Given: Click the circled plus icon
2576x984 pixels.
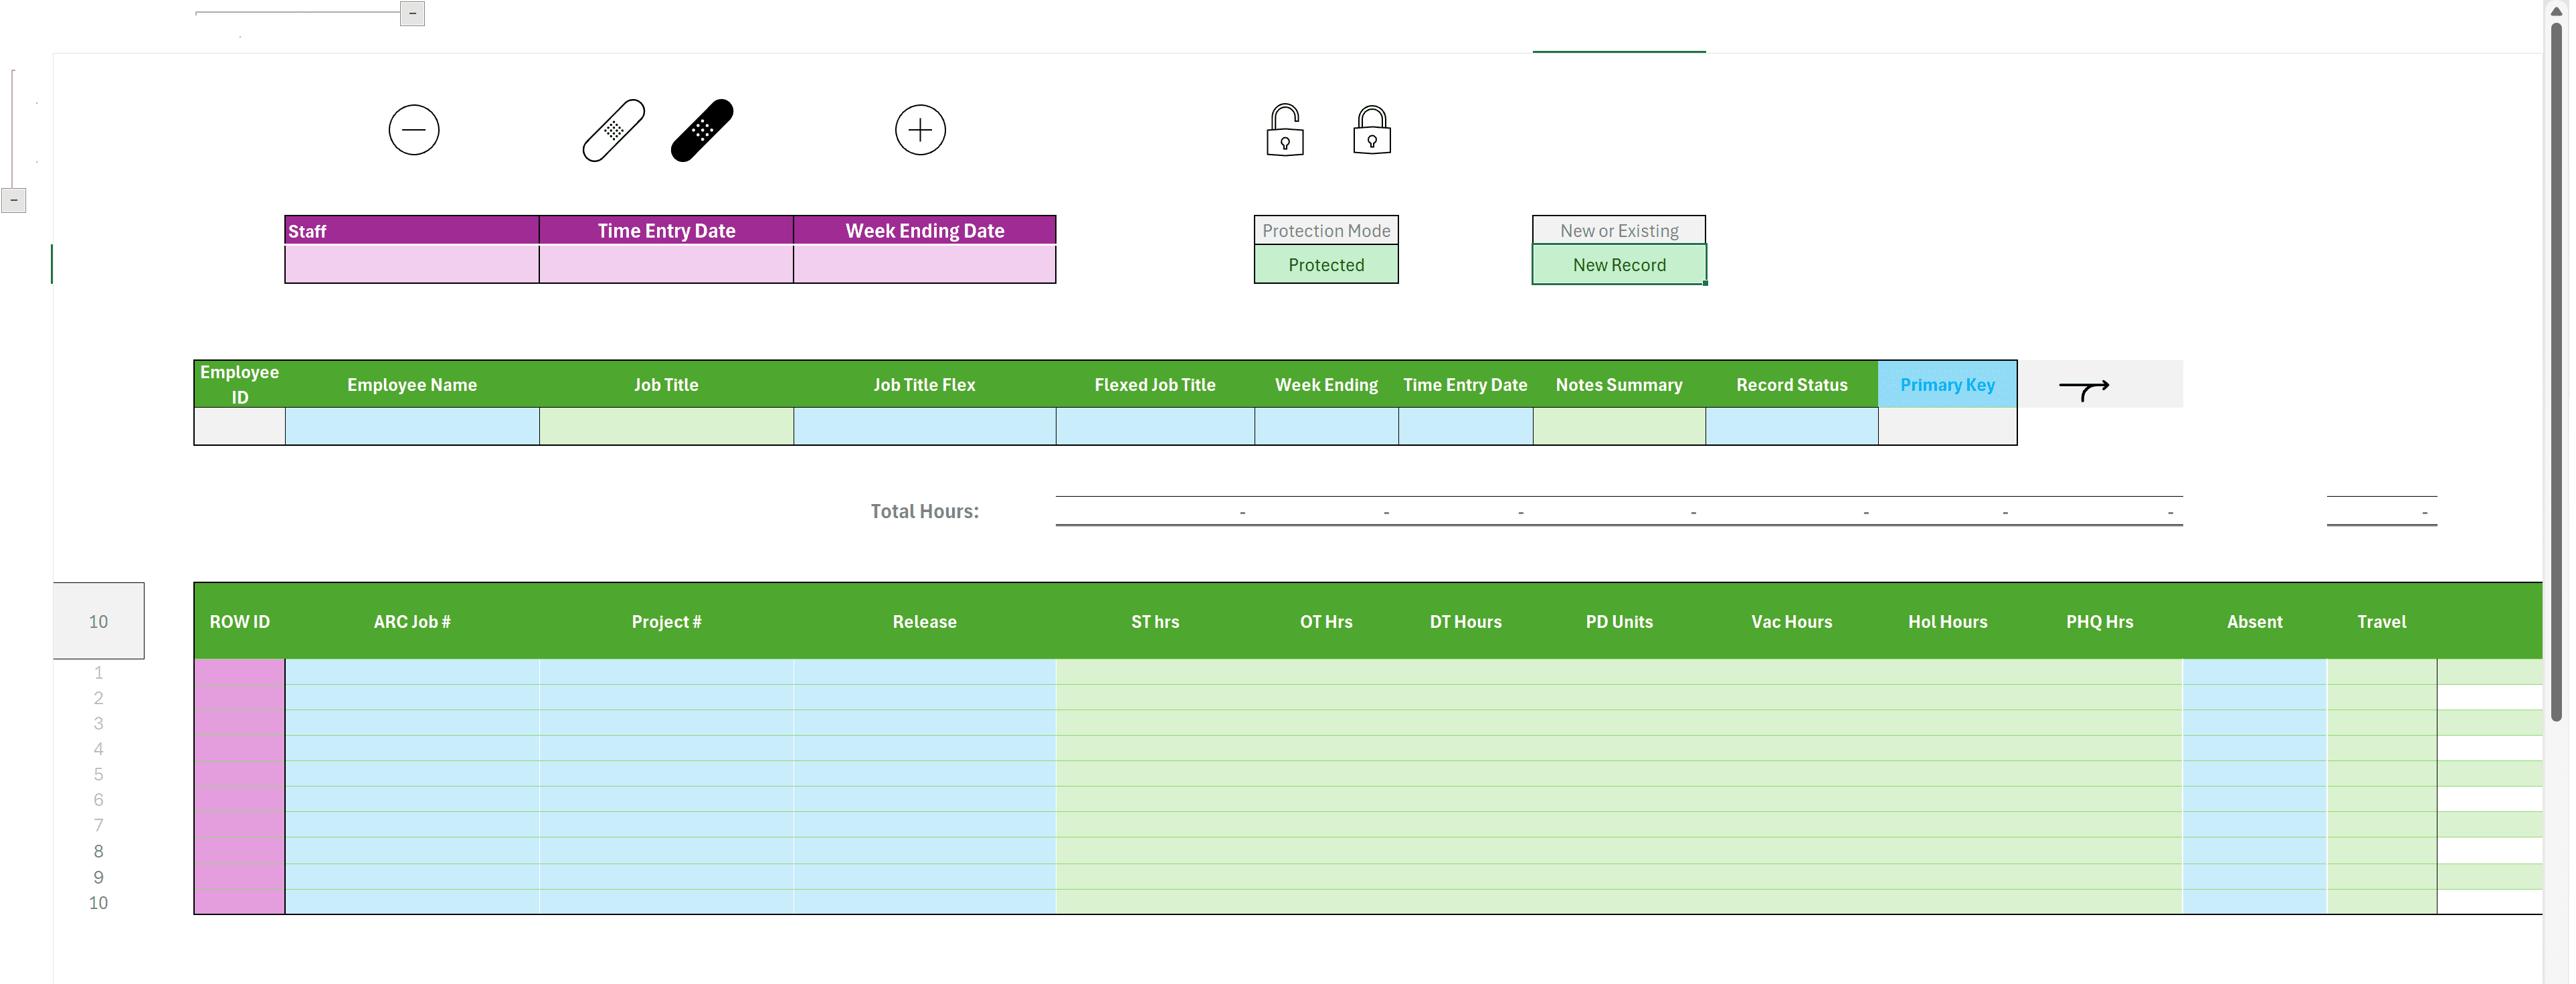Looking at the screenshot, I should point(920,130).
